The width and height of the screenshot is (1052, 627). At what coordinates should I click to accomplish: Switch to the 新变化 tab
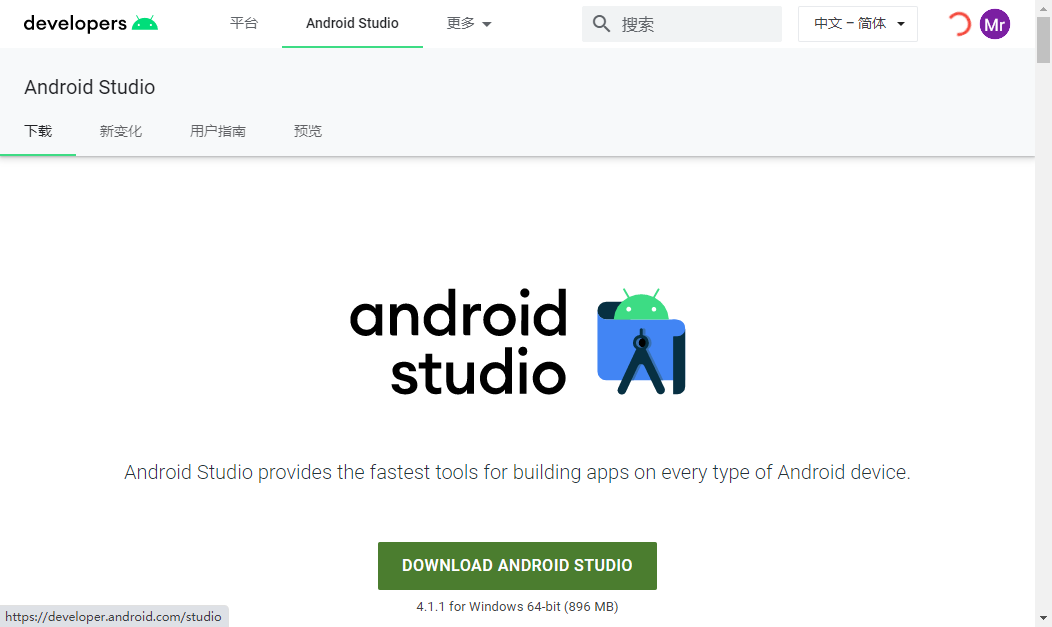tap(121, 131)
